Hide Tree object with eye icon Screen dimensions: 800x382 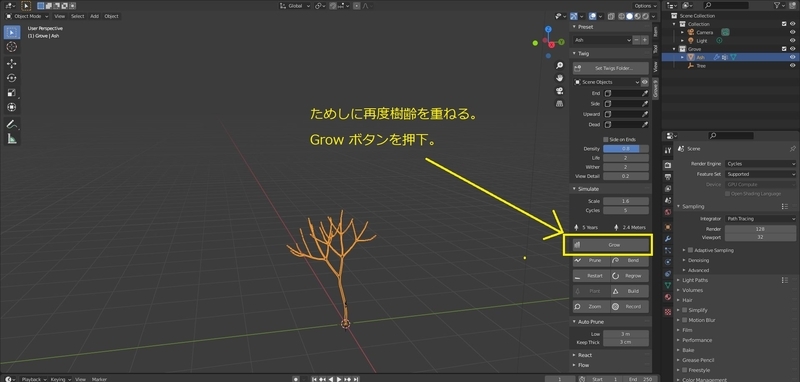(x=792, y=66)
